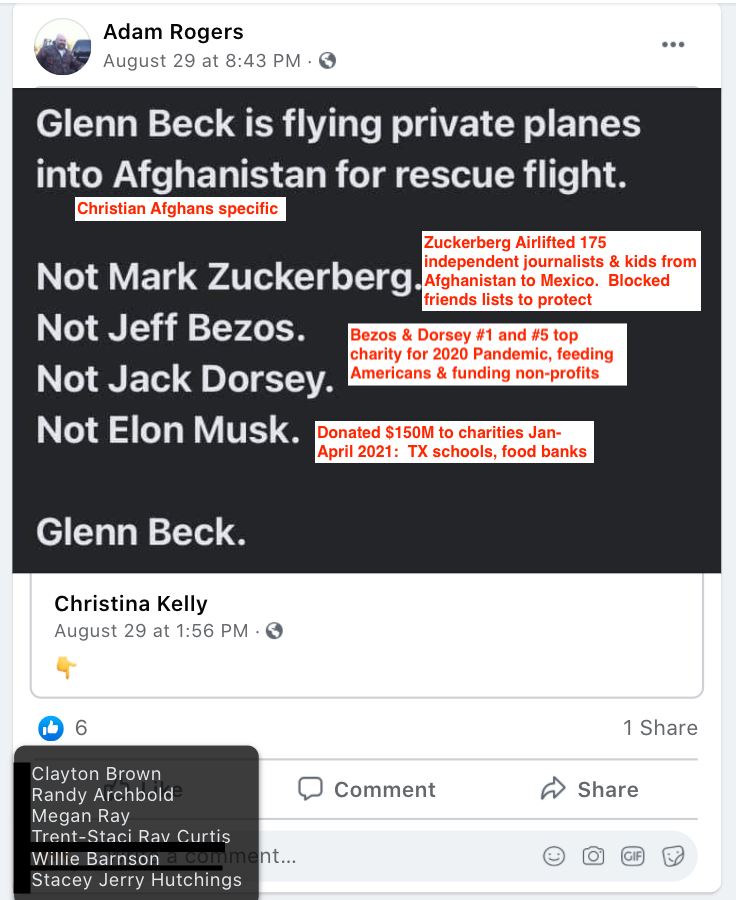Click the globe icon on Christina Kelly's post

(274, 631)
